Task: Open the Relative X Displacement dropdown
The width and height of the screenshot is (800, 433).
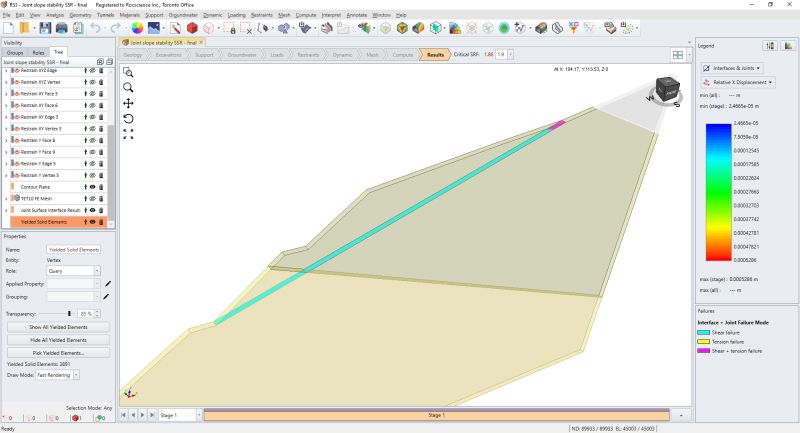Action: coord(738,82)
